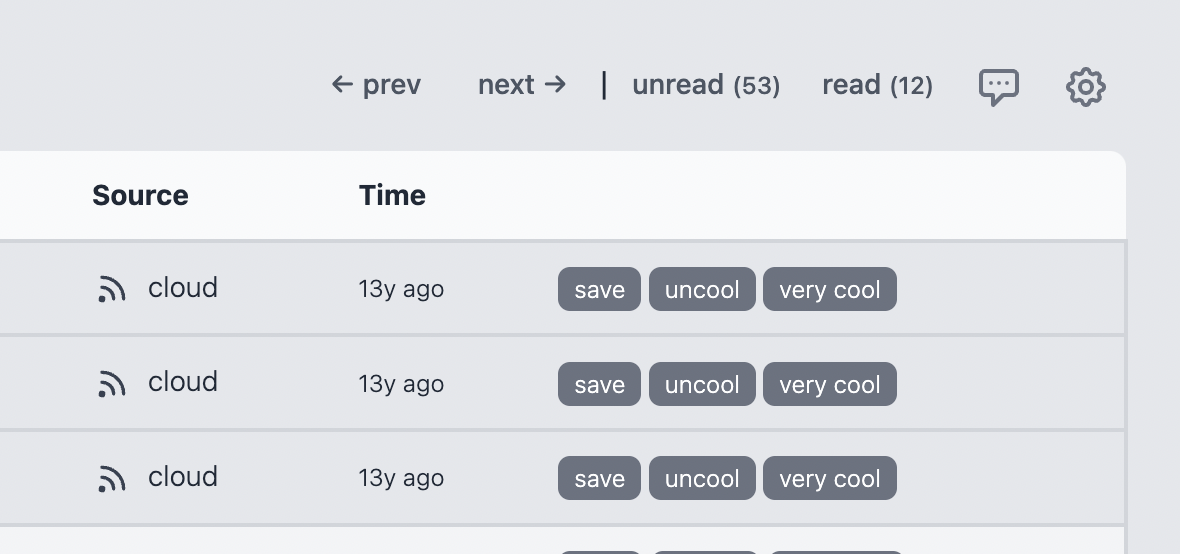1180x554 pixels.
Task: Mark first cloud item as uncool
Action: pyautogui.click(x=702, y=289)
